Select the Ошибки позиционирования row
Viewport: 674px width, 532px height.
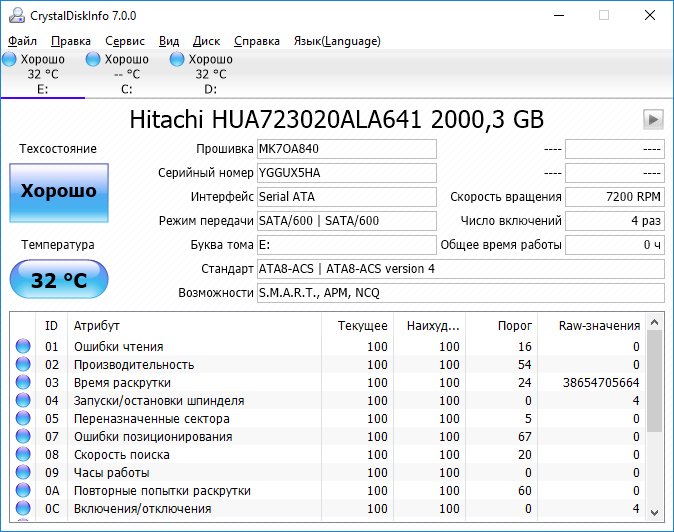point(328,437)
